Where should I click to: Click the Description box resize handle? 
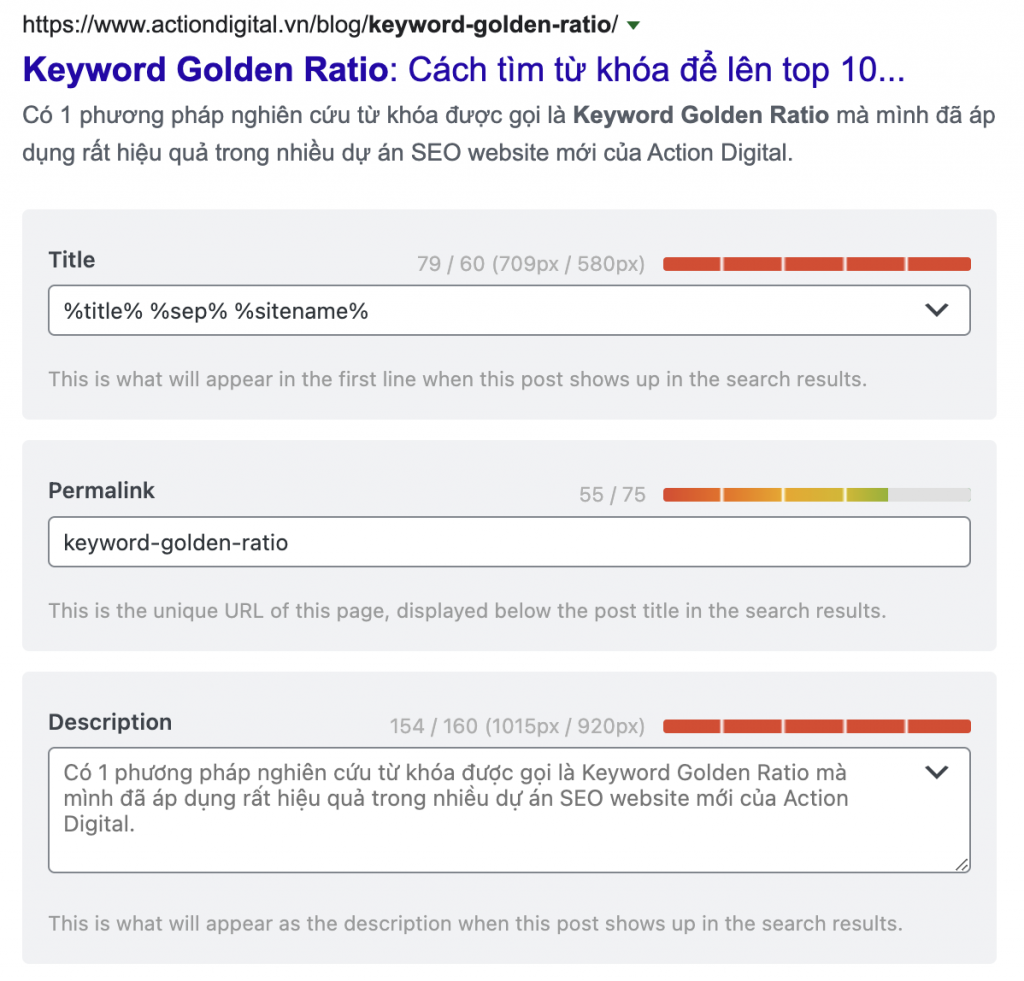pyautogui.click(x=961, y=864)
